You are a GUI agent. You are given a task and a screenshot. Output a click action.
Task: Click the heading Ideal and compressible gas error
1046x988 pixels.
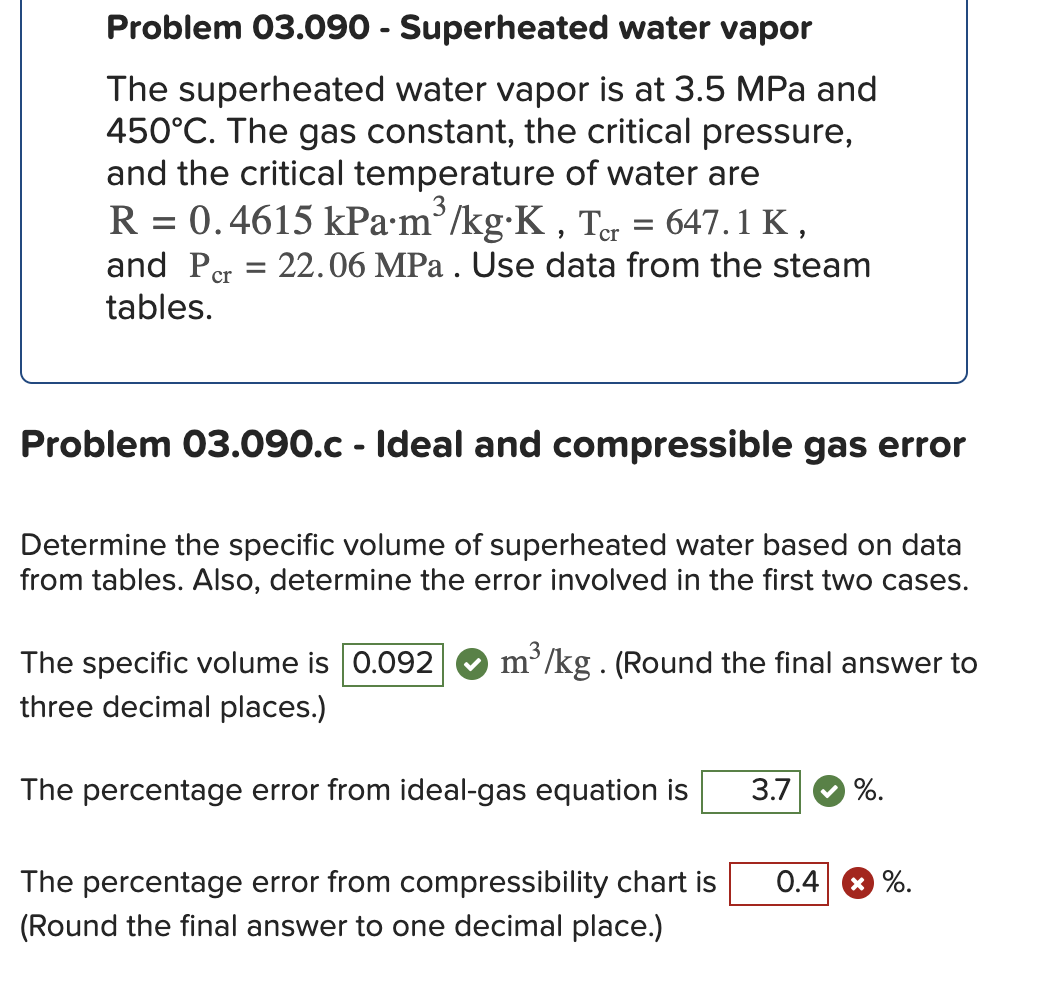point(493,445)
